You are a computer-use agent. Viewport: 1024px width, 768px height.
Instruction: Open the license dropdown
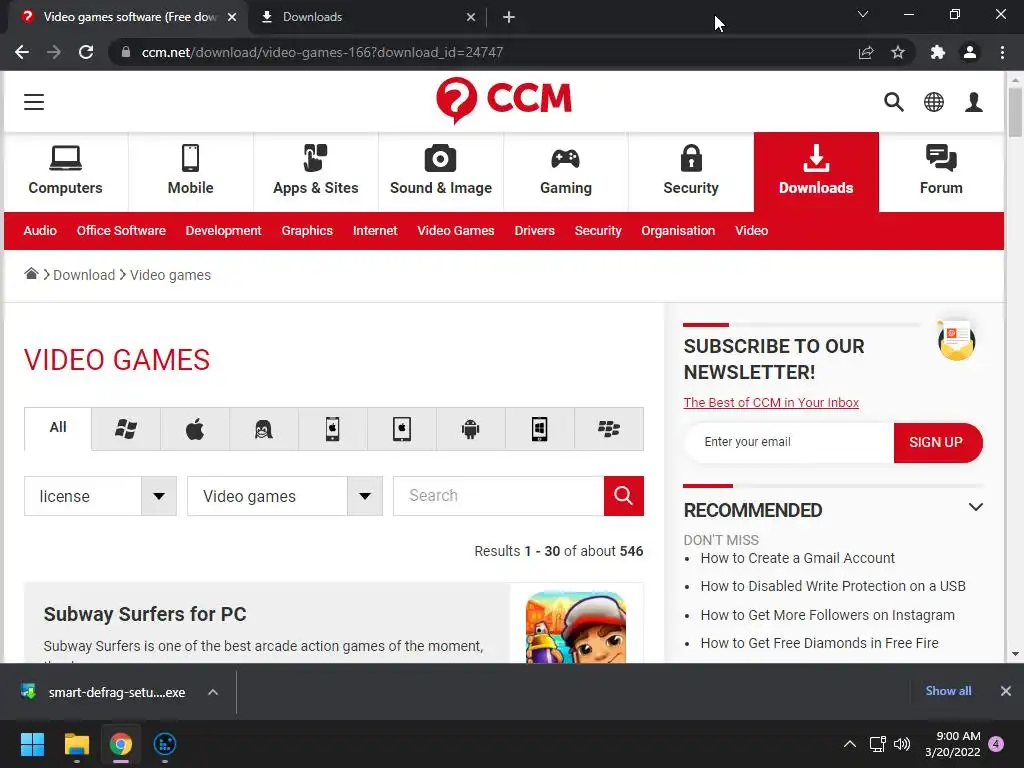click(101, 496)
